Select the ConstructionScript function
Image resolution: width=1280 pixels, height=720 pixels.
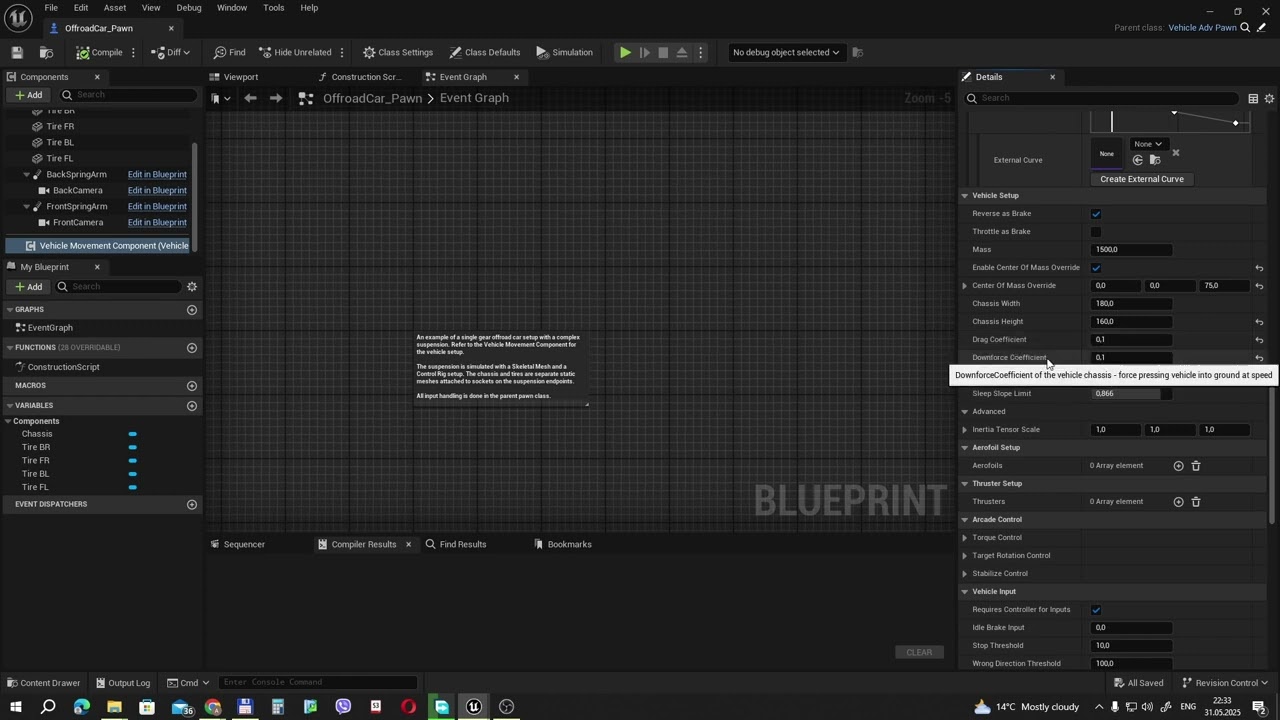(x=63, y=367)
